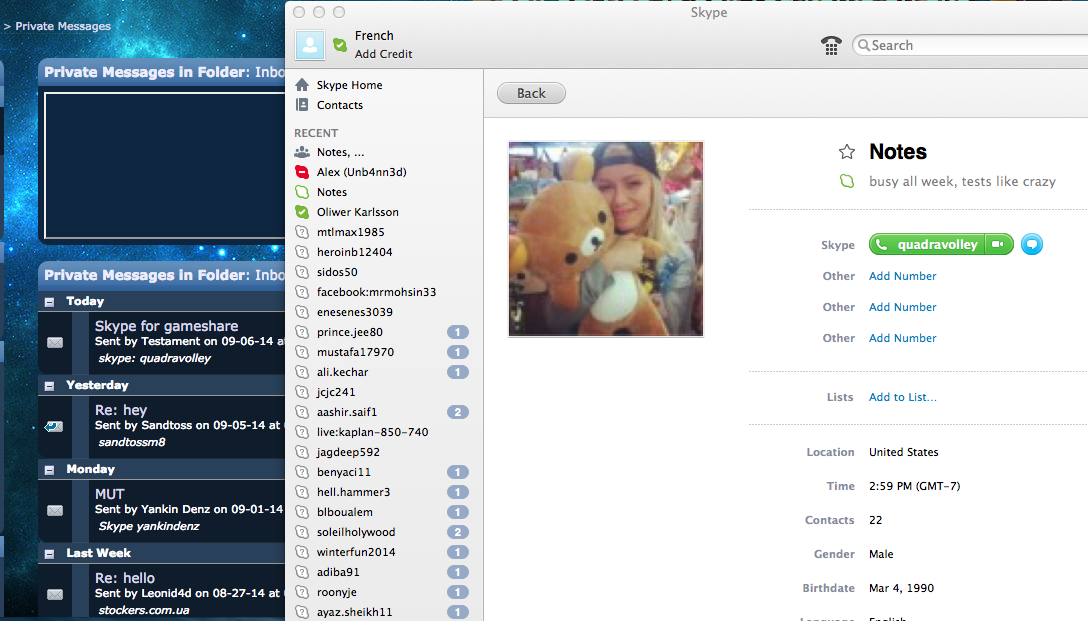The height and width of the screenshot is (621, 1088).
Task: Send an instant message via blue chat icon
Action: [x=1032, y=244]
